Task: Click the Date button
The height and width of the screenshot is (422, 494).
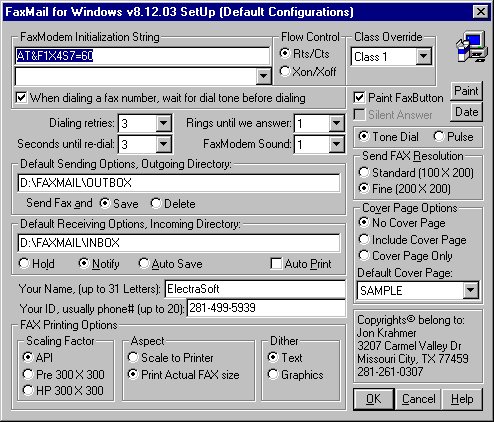Action: [466, 112]
